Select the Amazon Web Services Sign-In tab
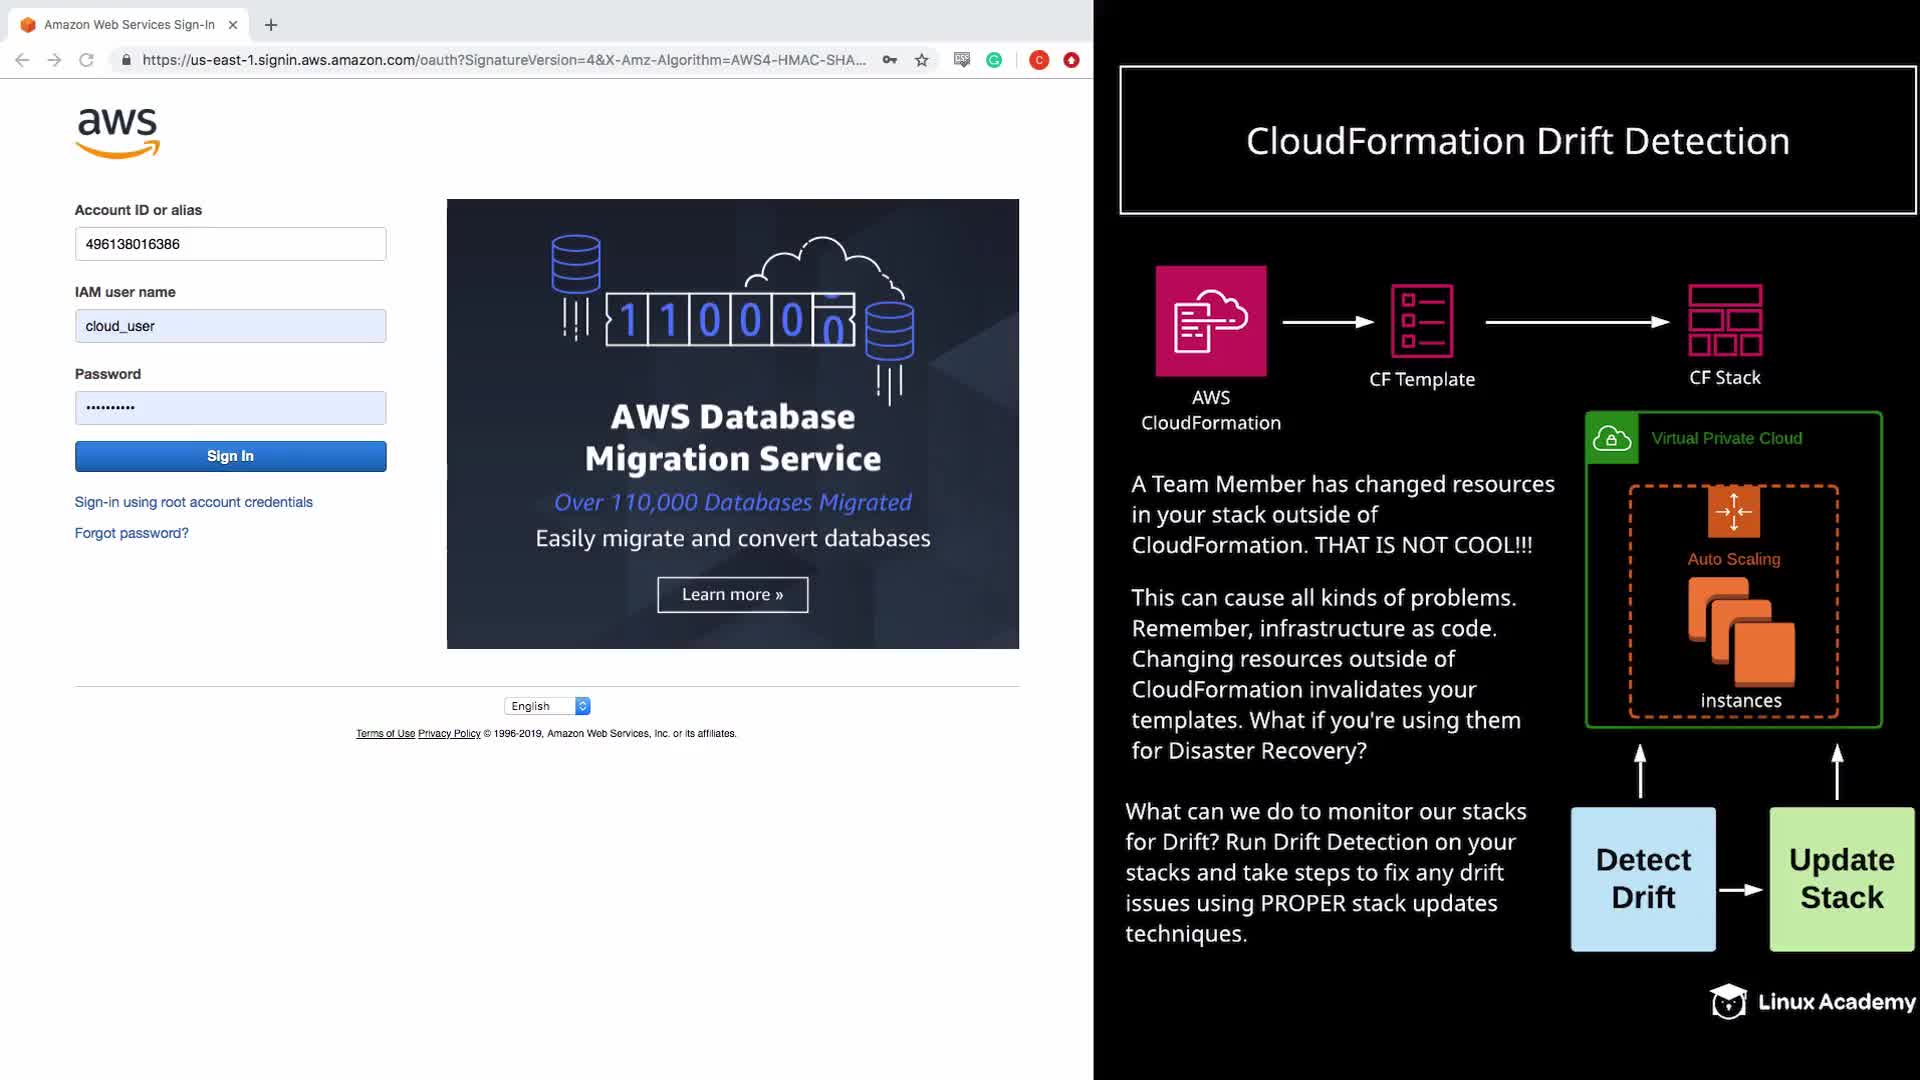This screenshot has width=1920, height=1080. point(128,25)
